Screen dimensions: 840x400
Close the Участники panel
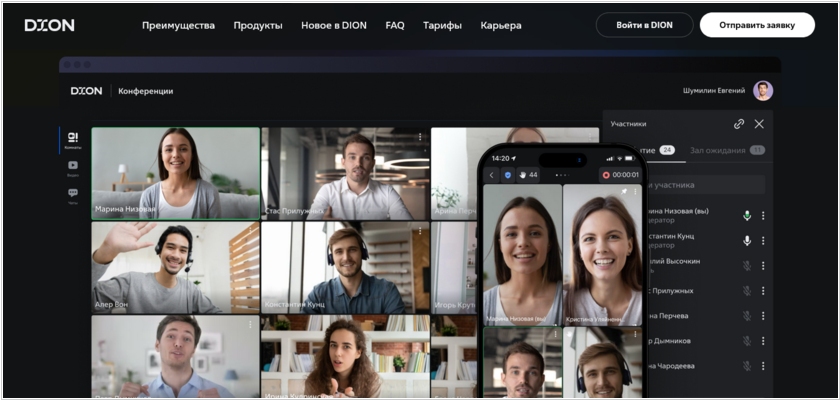click(759, 124)
